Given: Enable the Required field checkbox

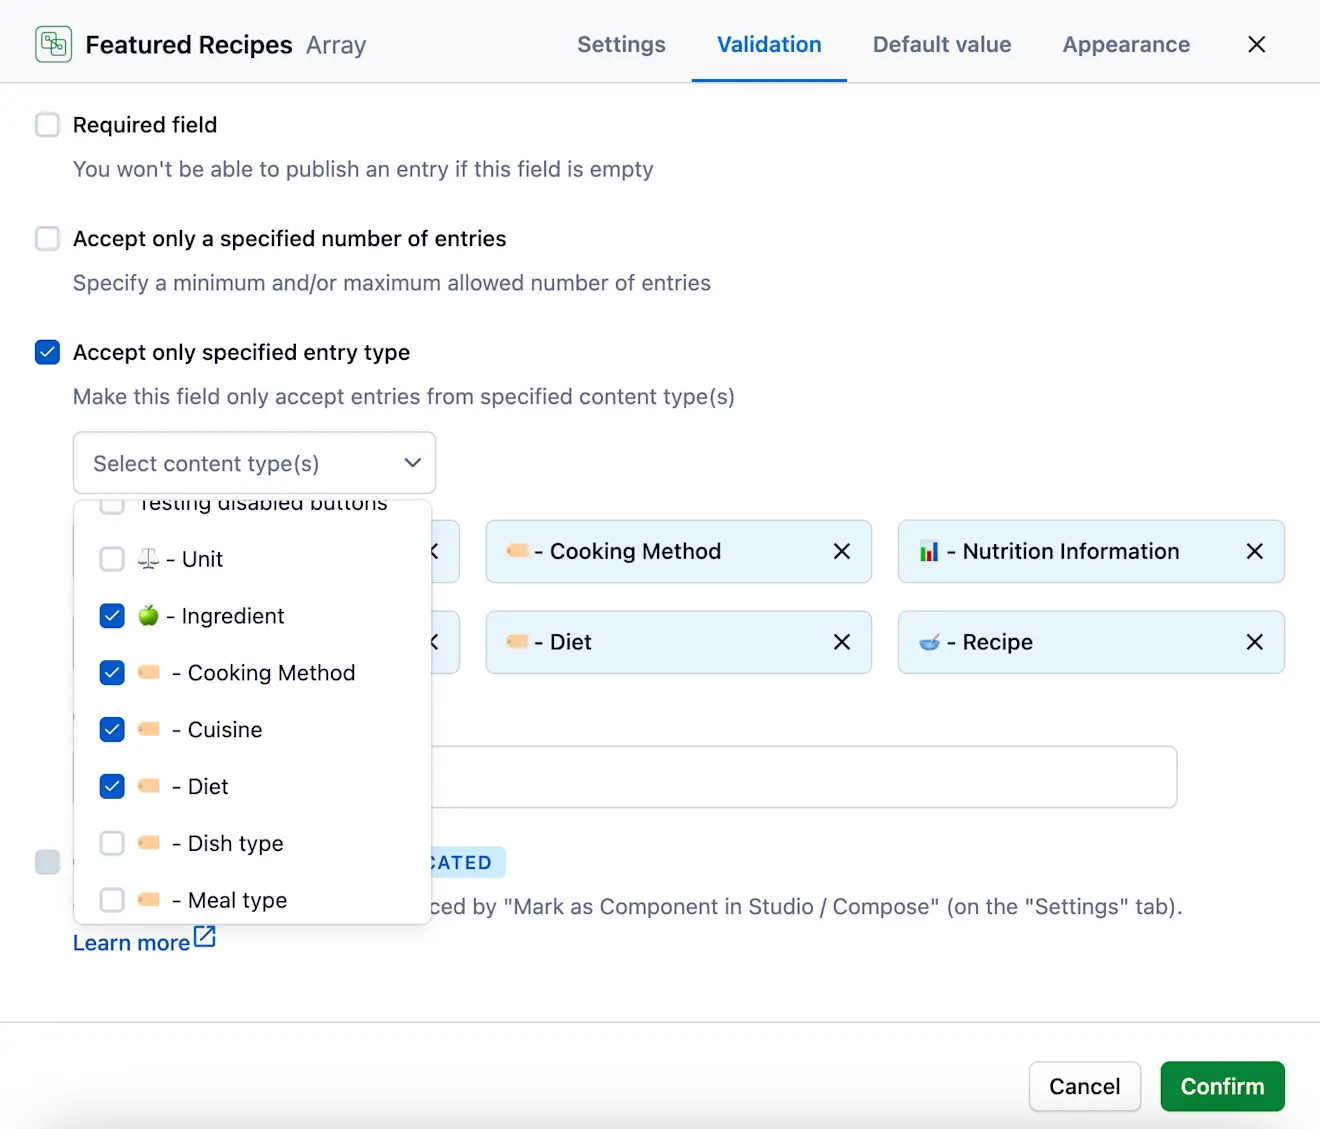Looking at the screenshot, I should pos(47,125).
